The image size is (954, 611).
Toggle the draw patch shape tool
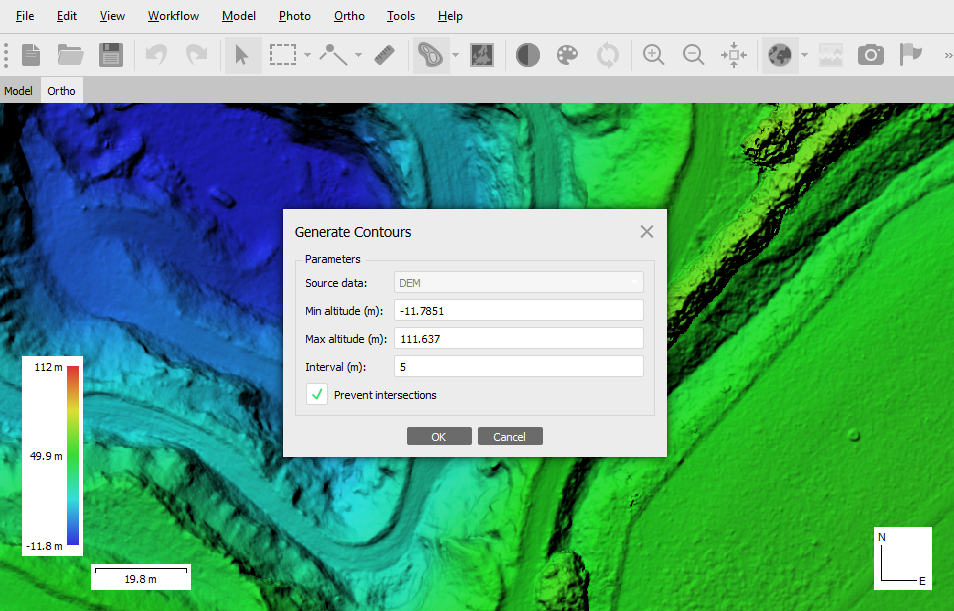click(x=430, y=55)
